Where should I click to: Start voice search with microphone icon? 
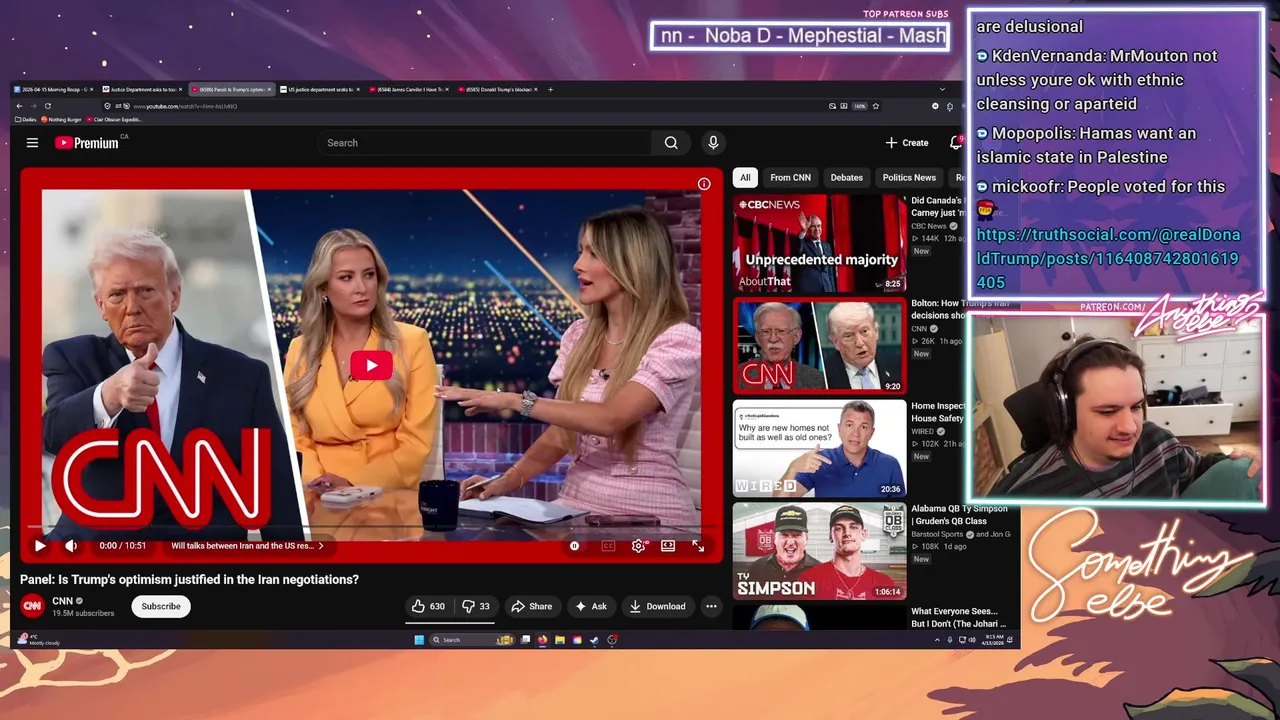click(x=713, y=143)
